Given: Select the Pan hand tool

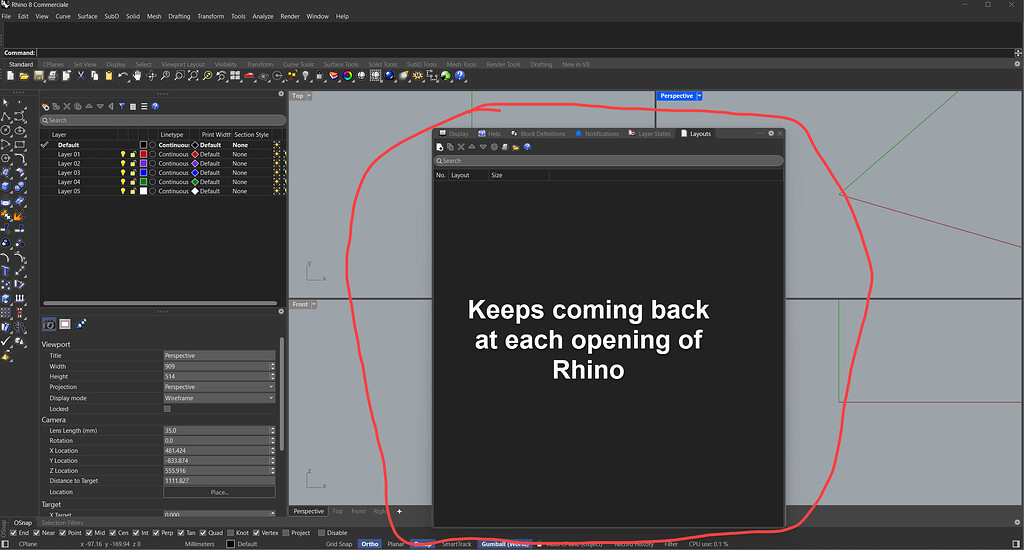Looking at the screenshot, I should pos(137,76).
